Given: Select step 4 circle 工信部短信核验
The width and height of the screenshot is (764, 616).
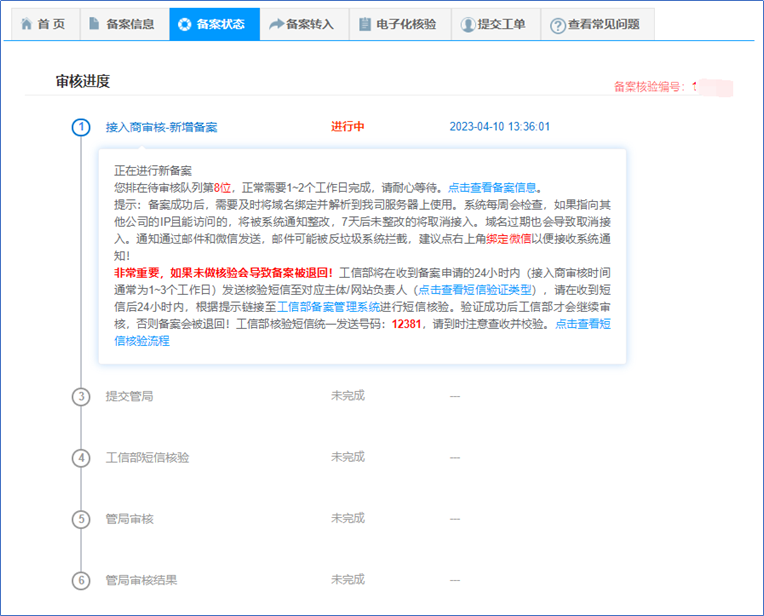Looking at the screenshot, I should [80, 457].
